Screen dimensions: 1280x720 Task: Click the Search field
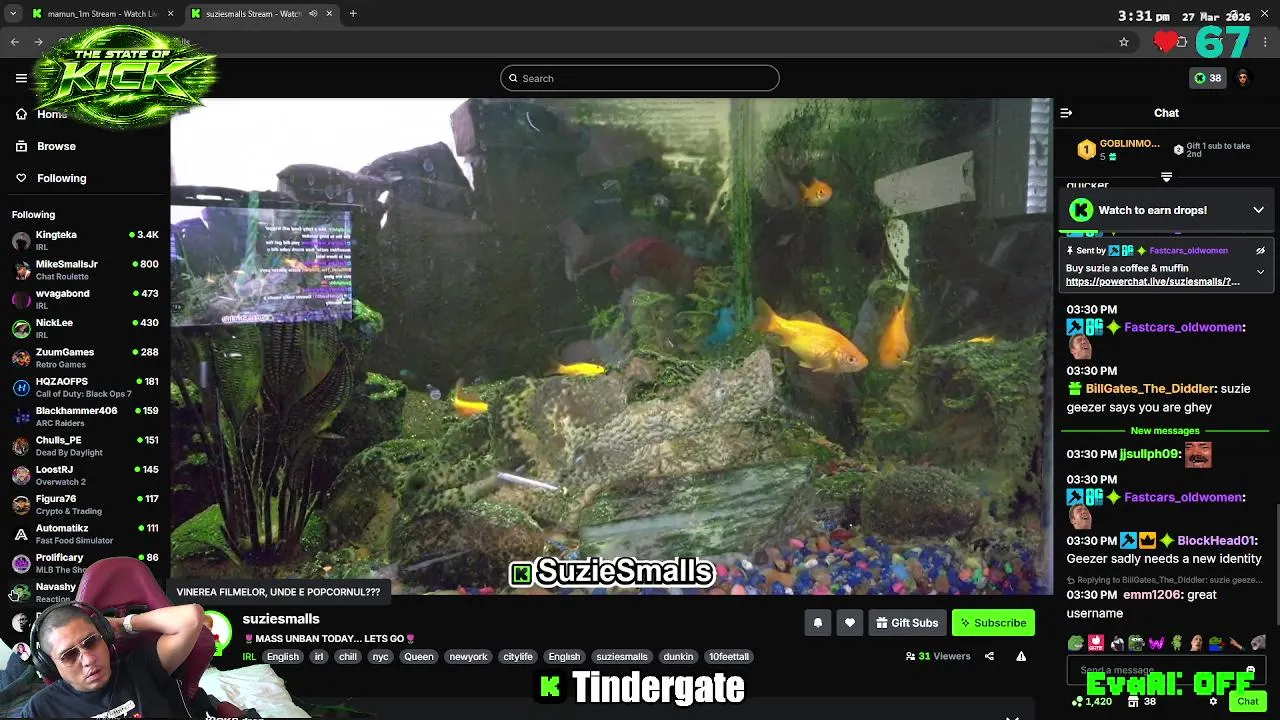point(640,78)
